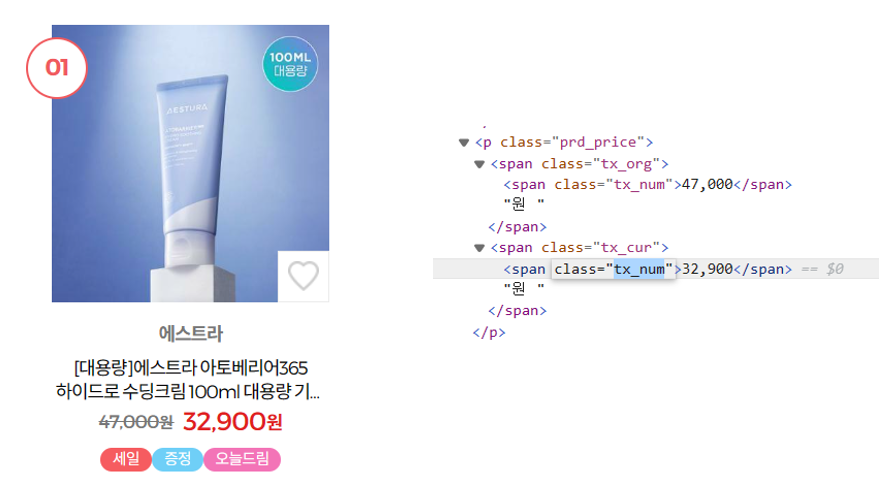The height and width of the screenshot is (485, 892).
Task: Select the tx_num span containing 47,000
Action: click(x=647, y=185)
